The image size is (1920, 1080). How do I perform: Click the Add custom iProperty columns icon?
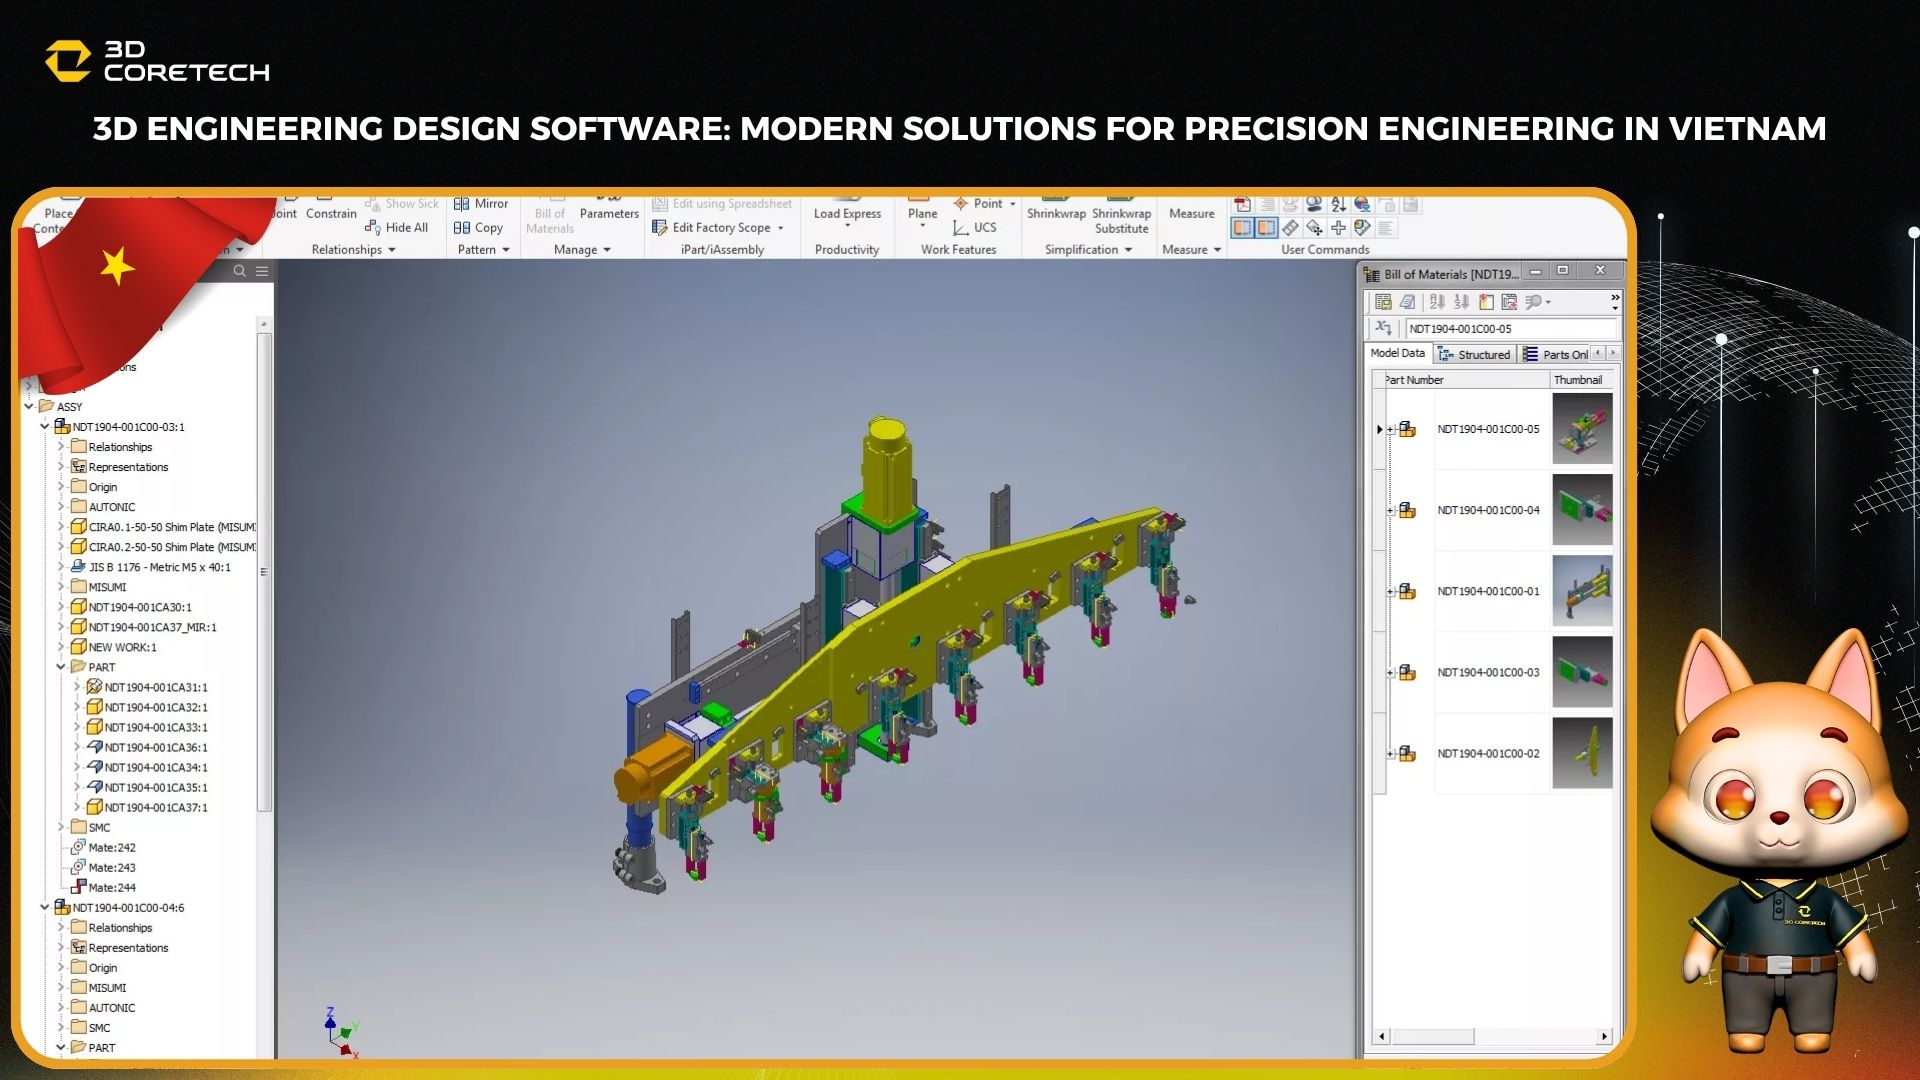(1486, 302)
